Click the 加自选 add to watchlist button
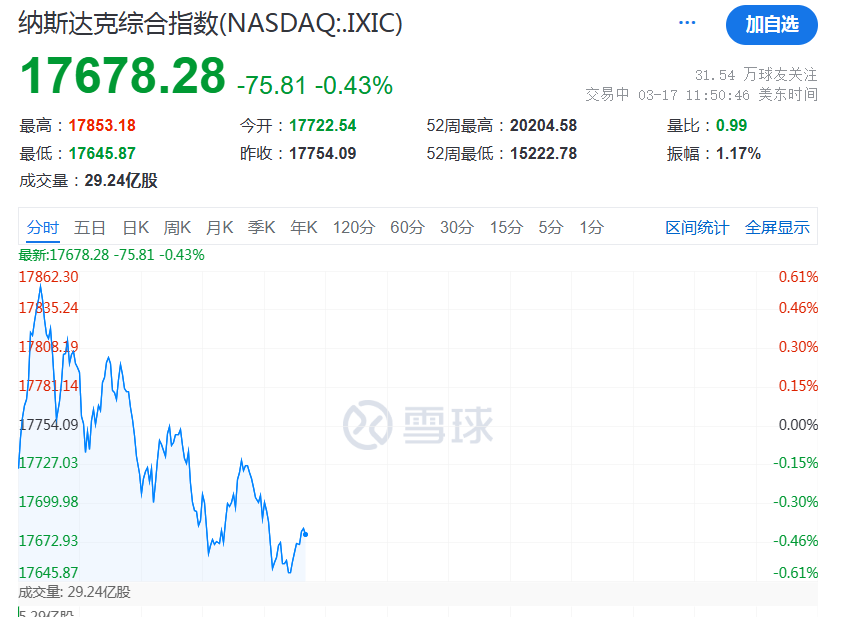843x617 pixels. tap(771, 25)
